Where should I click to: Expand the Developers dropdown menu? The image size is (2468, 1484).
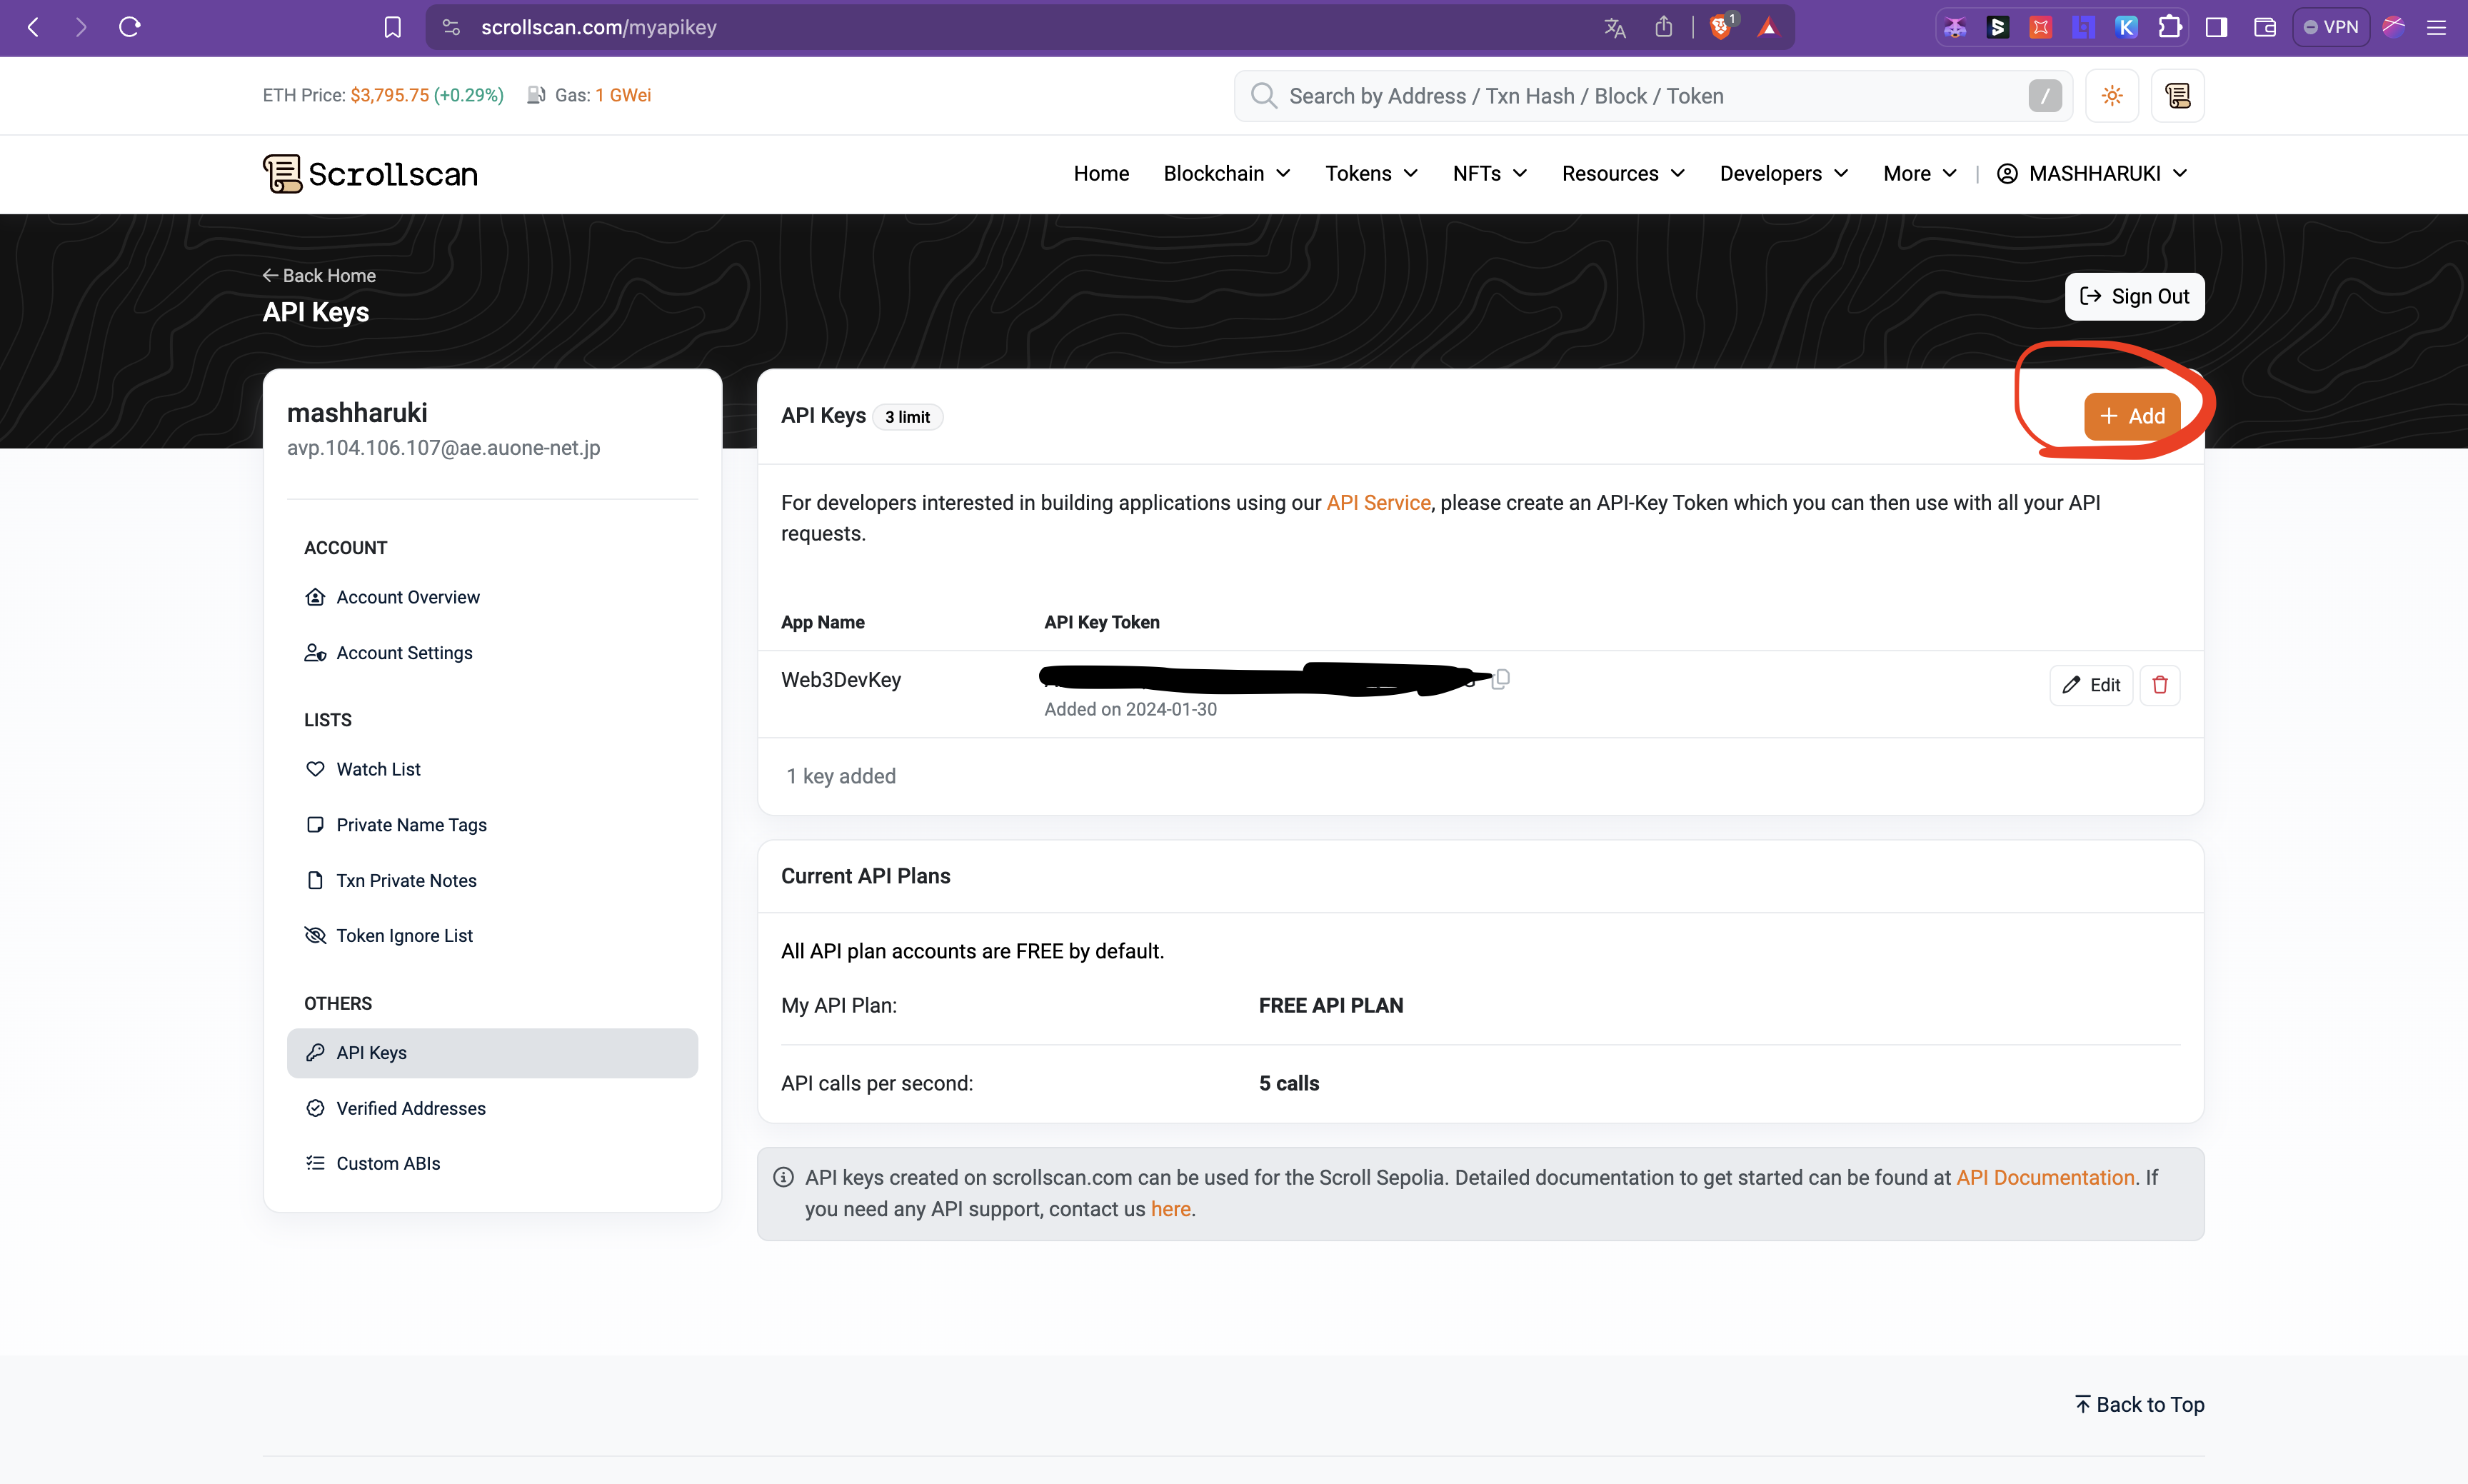coord(1783,174)
